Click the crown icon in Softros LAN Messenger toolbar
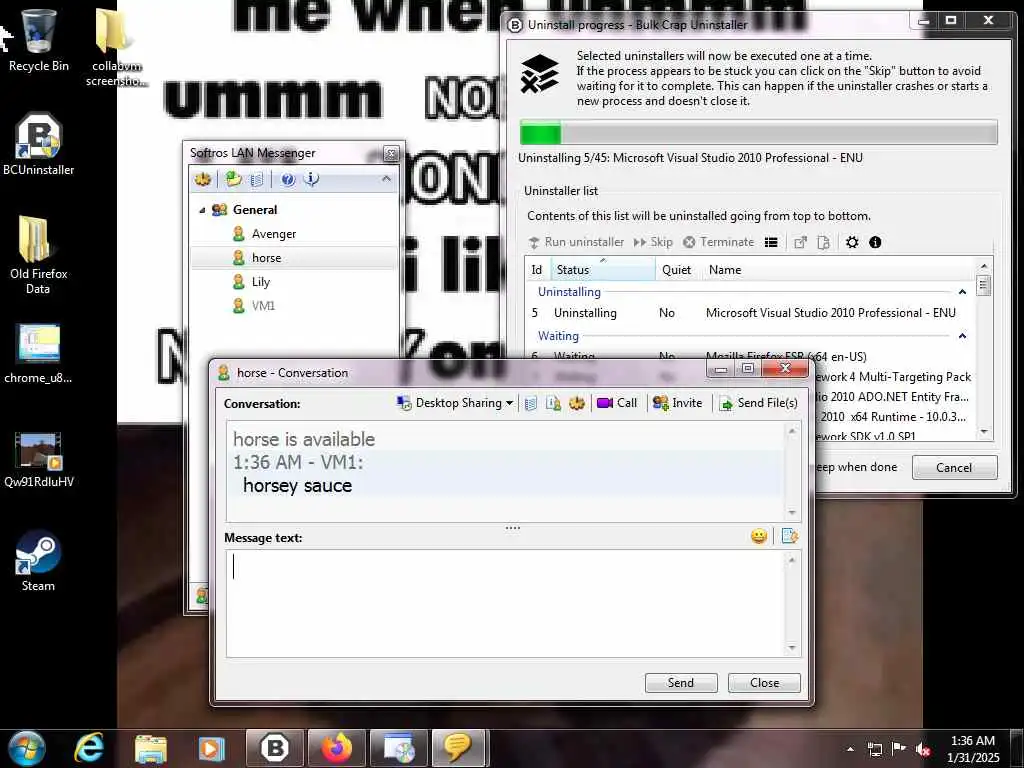The image size is (1024, 768). 203,179
